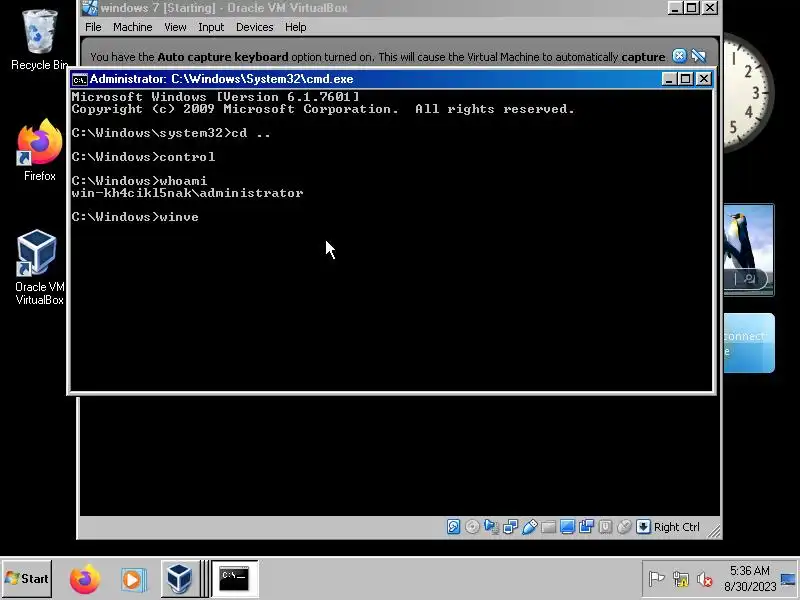800x600 pixels.
Task: Click the optical disk indicator in VirtualBox
Action: (472, 527)
